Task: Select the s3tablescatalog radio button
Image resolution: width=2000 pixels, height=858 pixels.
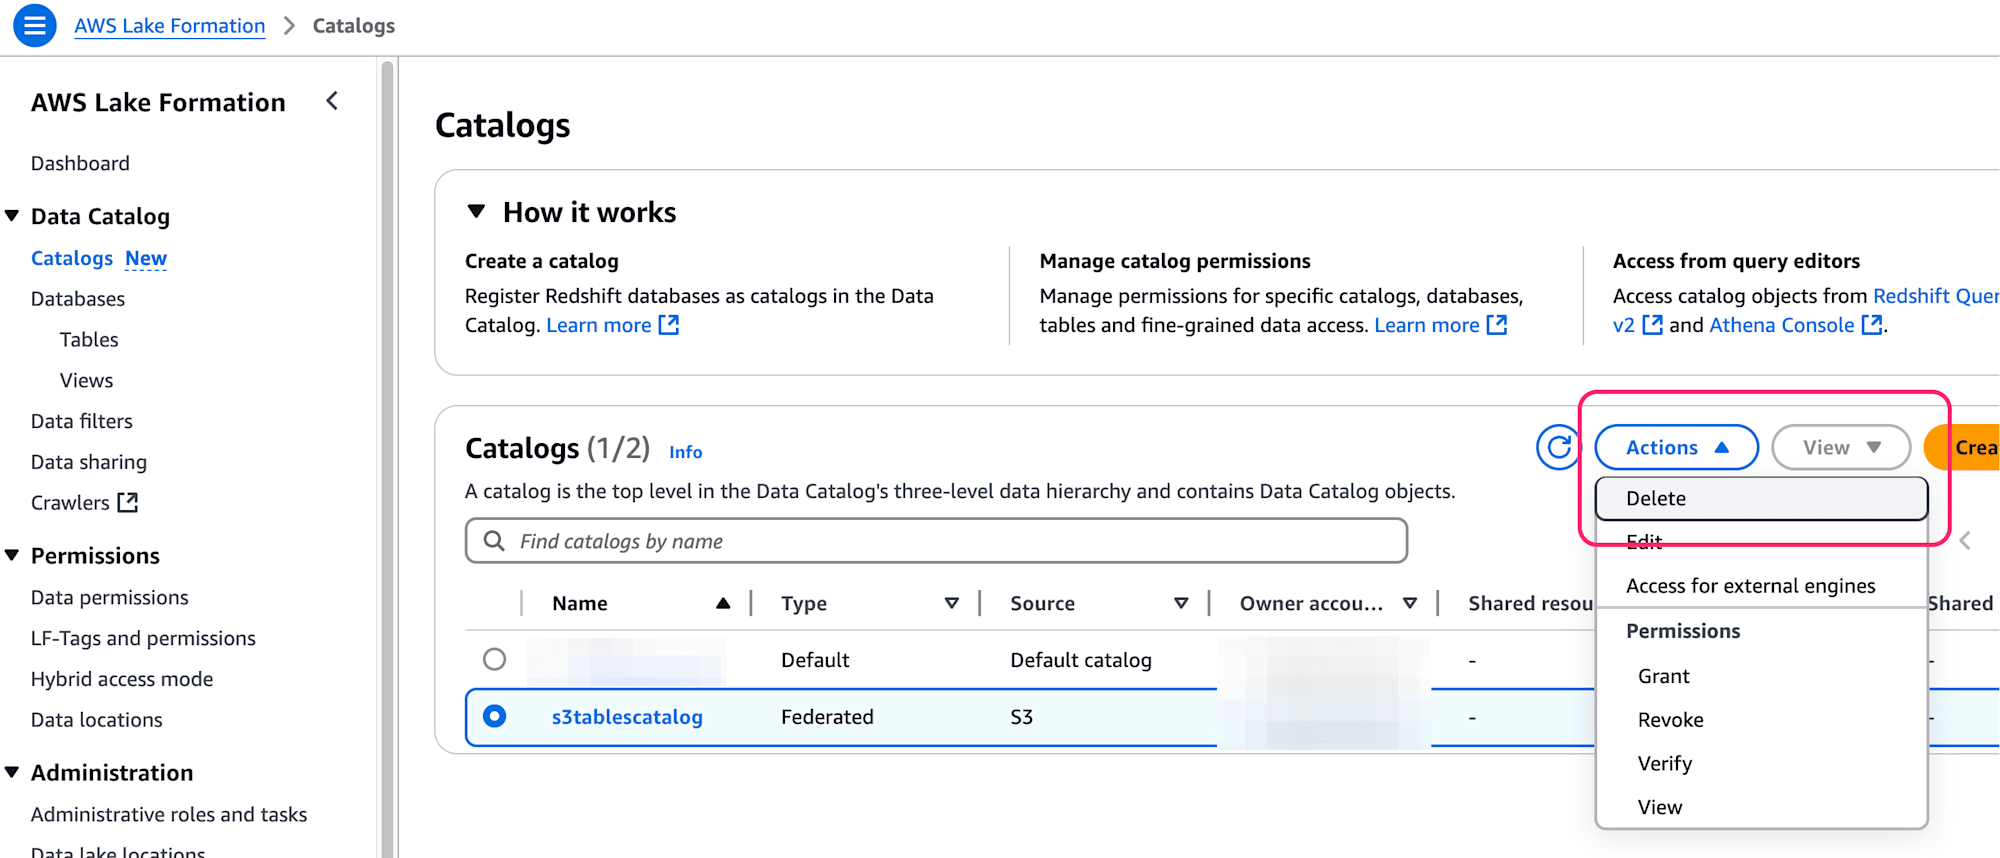Action: click(x=494, y=716)
